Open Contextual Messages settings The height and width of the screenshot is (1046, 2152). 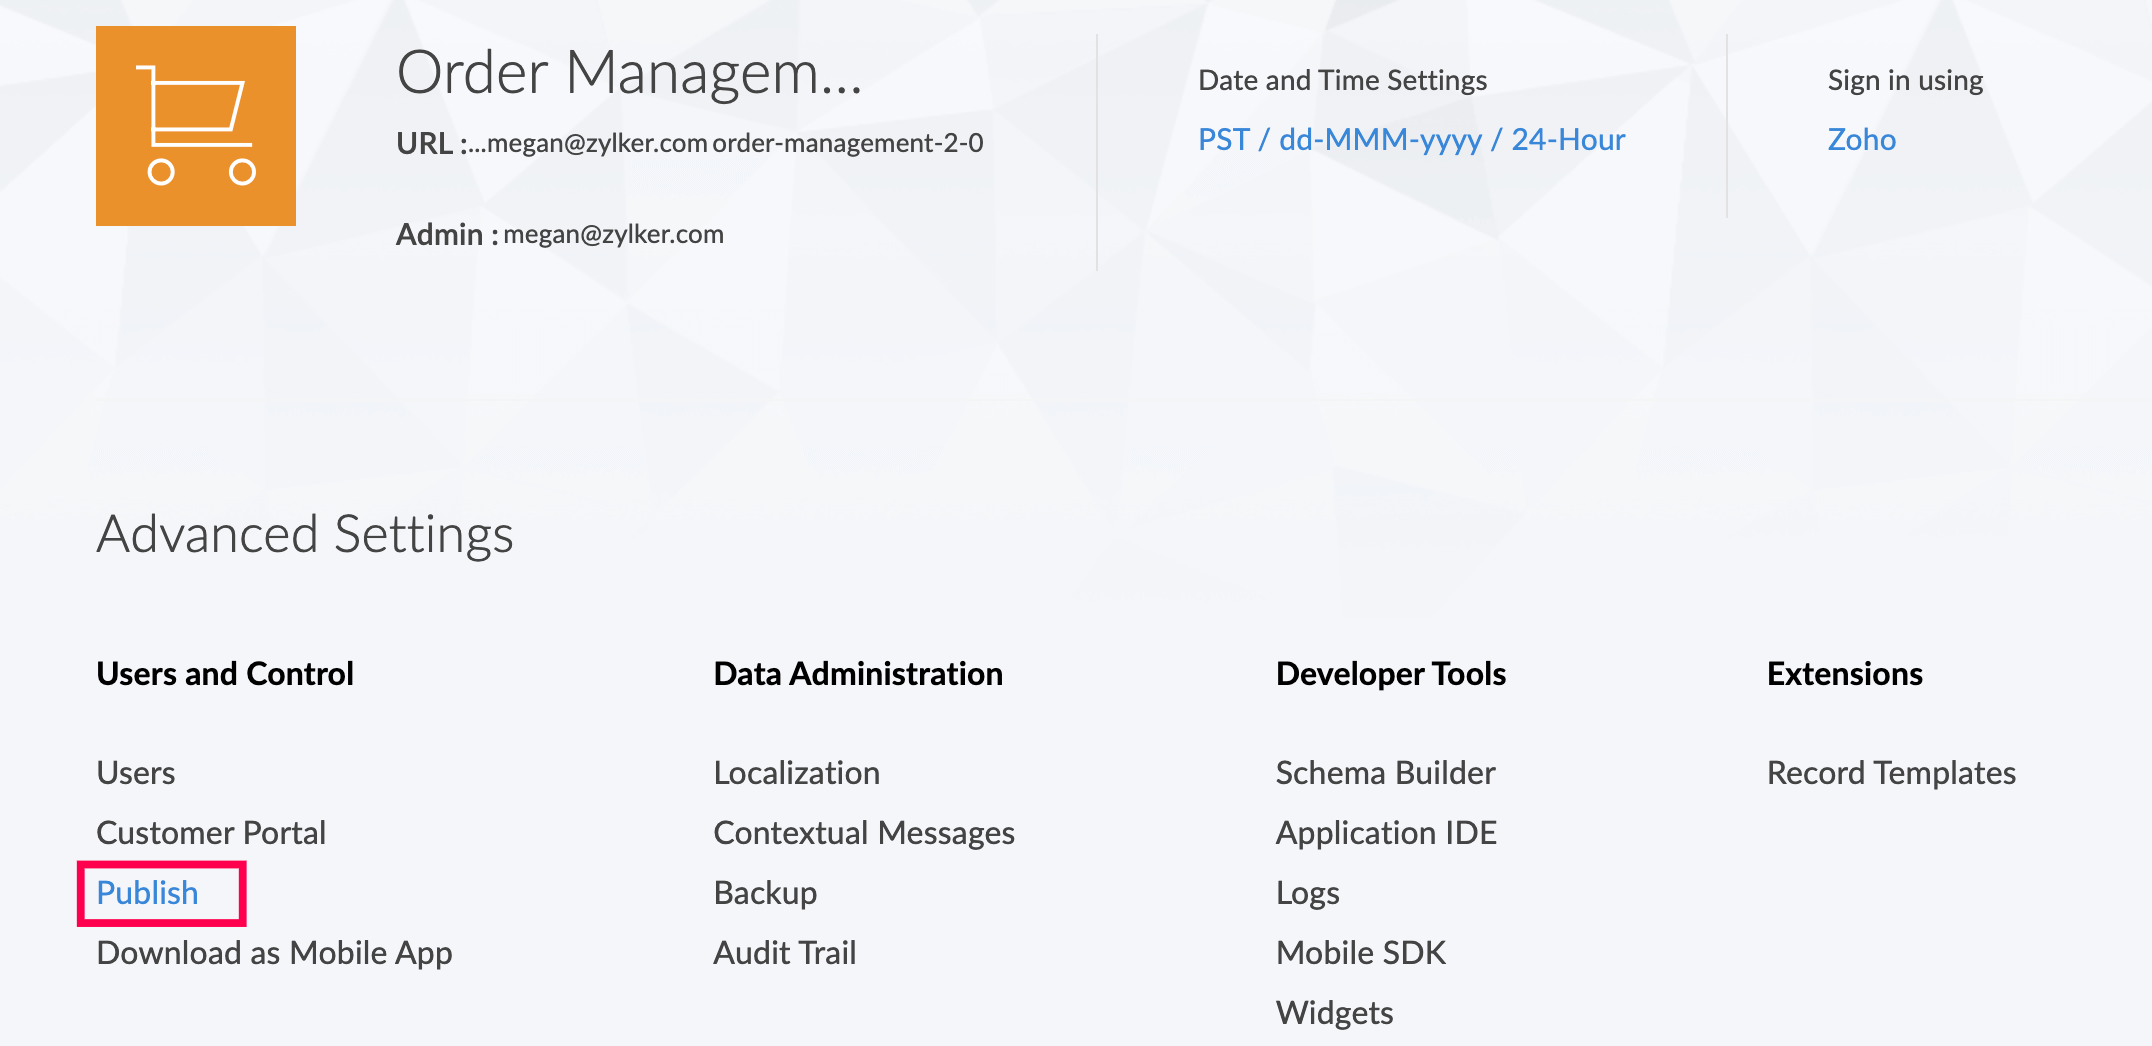click(864, 833)
